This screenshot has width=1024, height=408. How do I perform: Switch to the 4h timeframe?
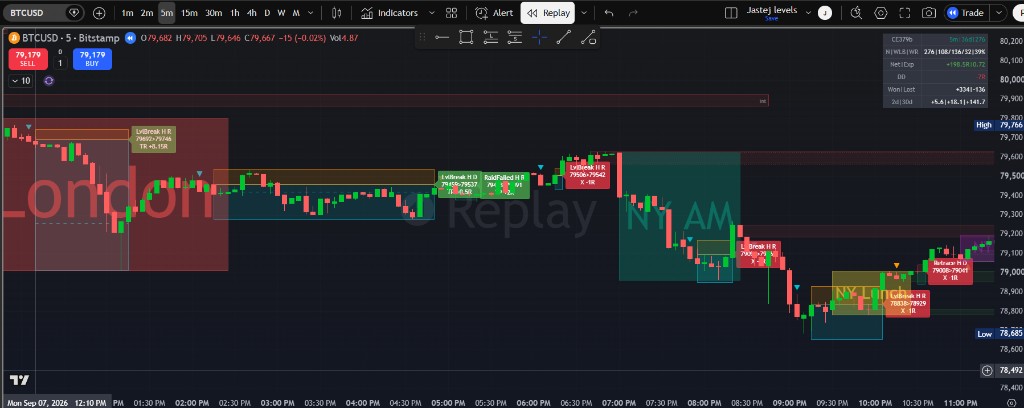click(251, 12)
